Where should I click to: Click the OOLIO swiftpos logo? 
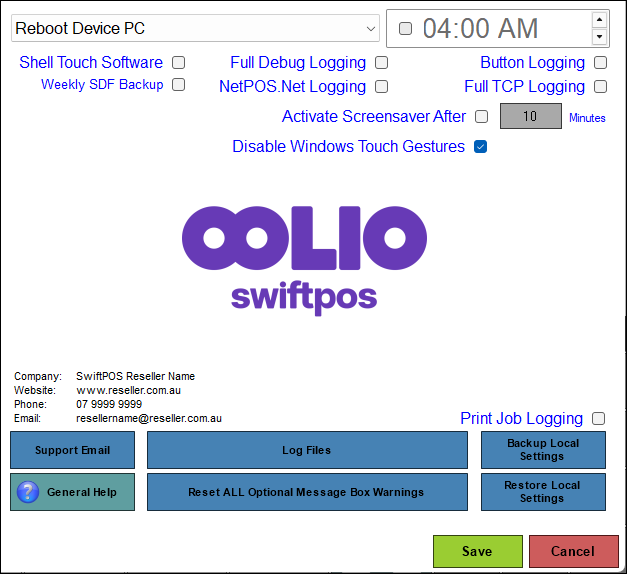(x=304, y=260)
